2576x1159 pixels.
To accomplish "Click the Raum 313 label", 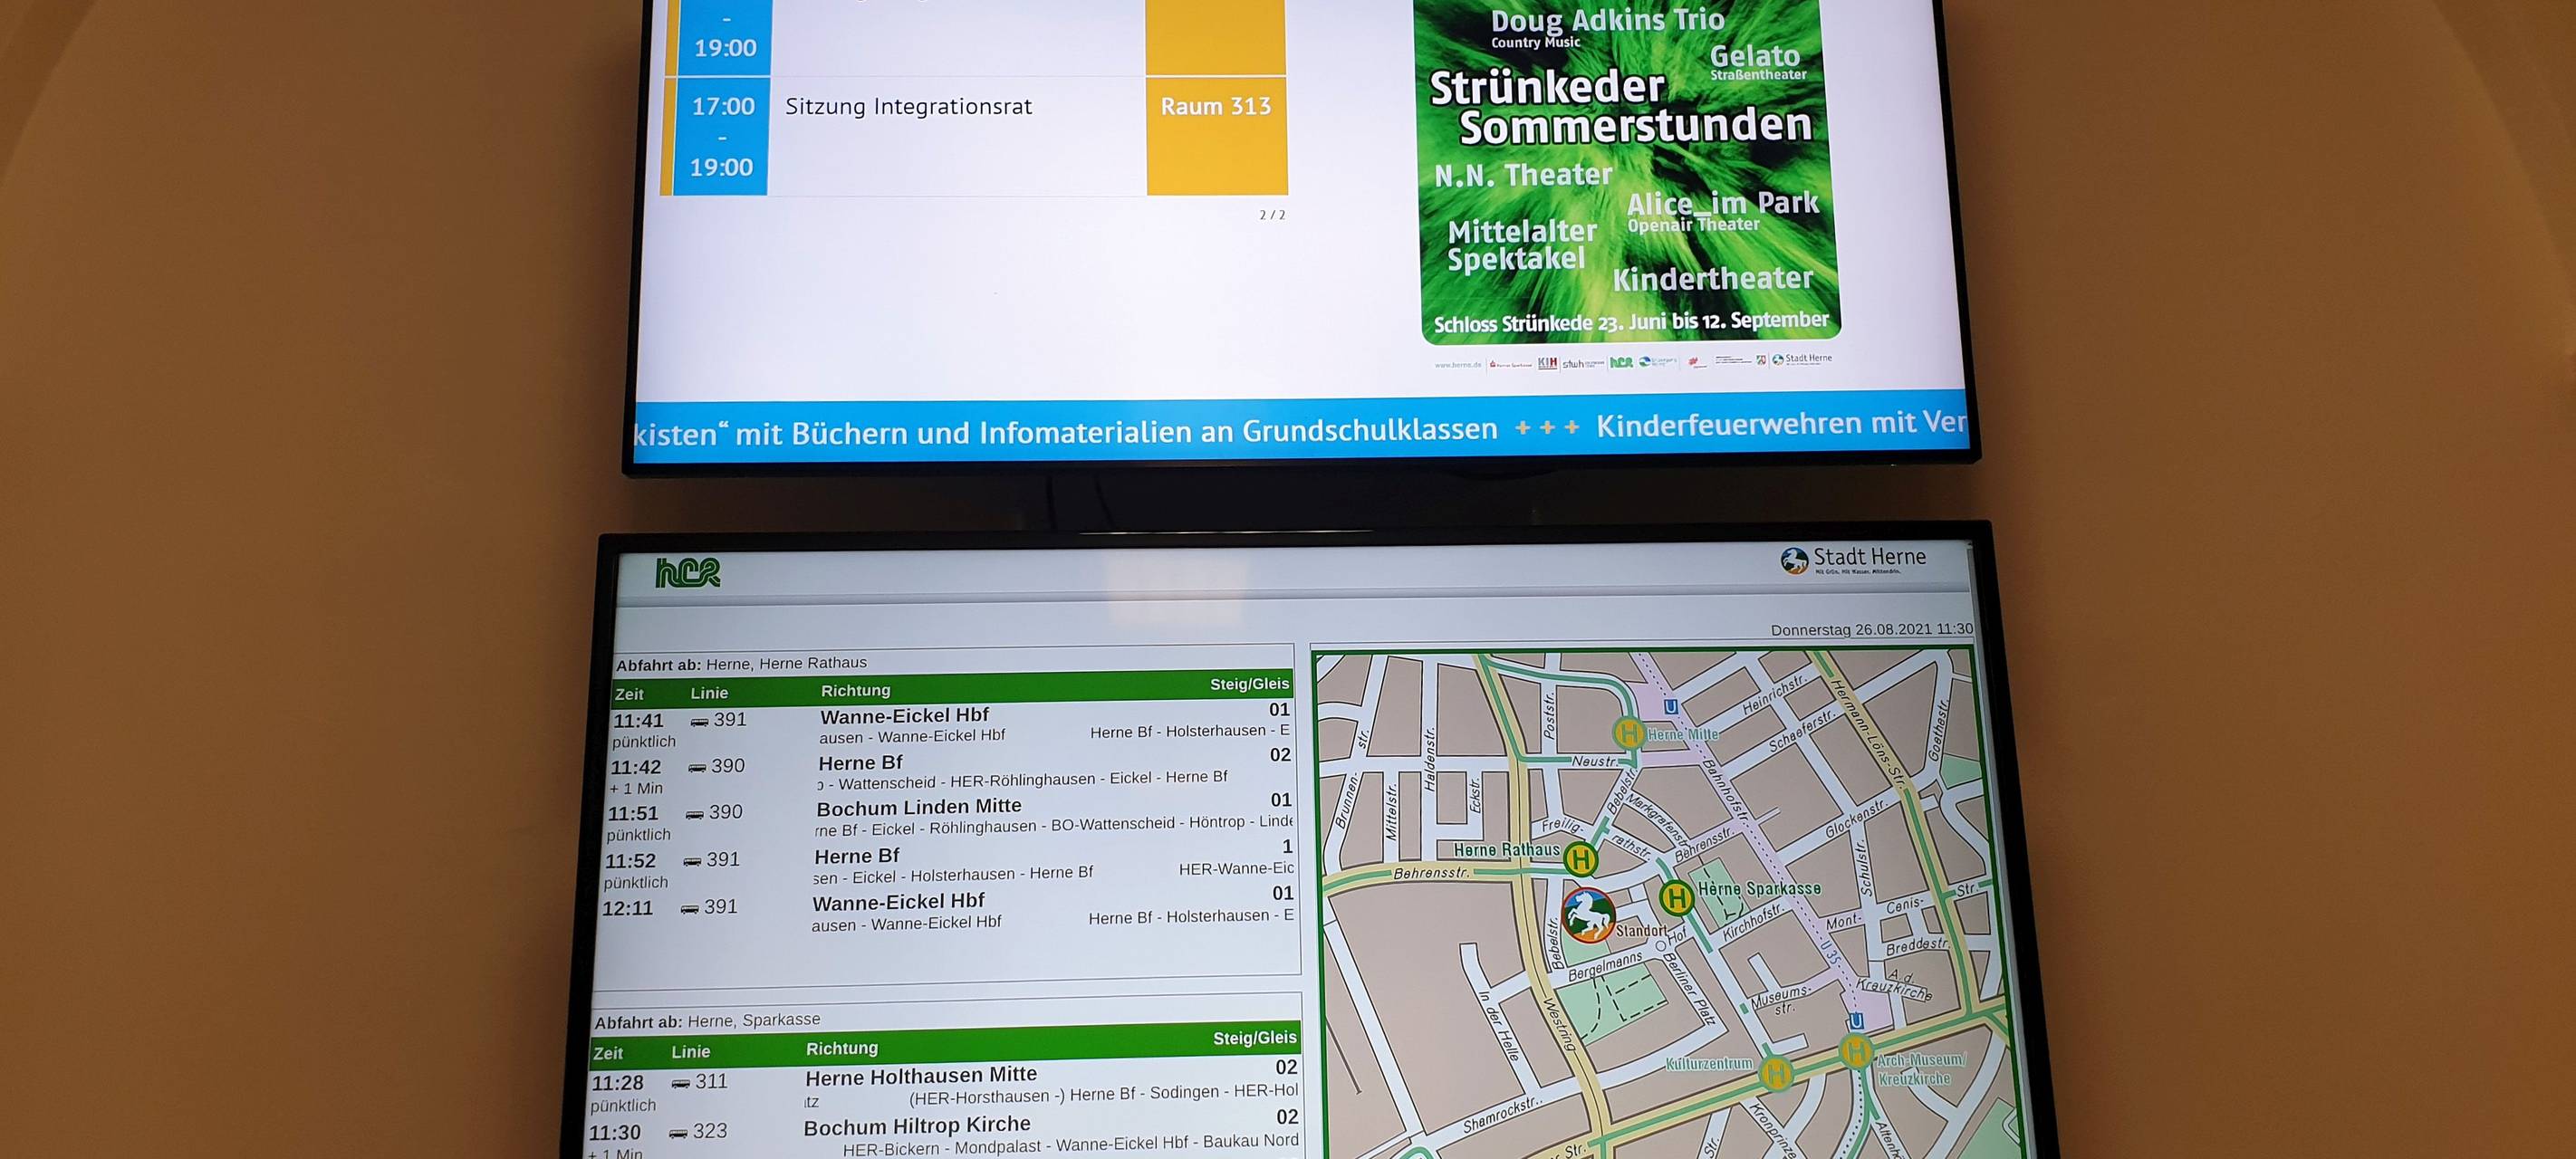I will point(1217,105).
